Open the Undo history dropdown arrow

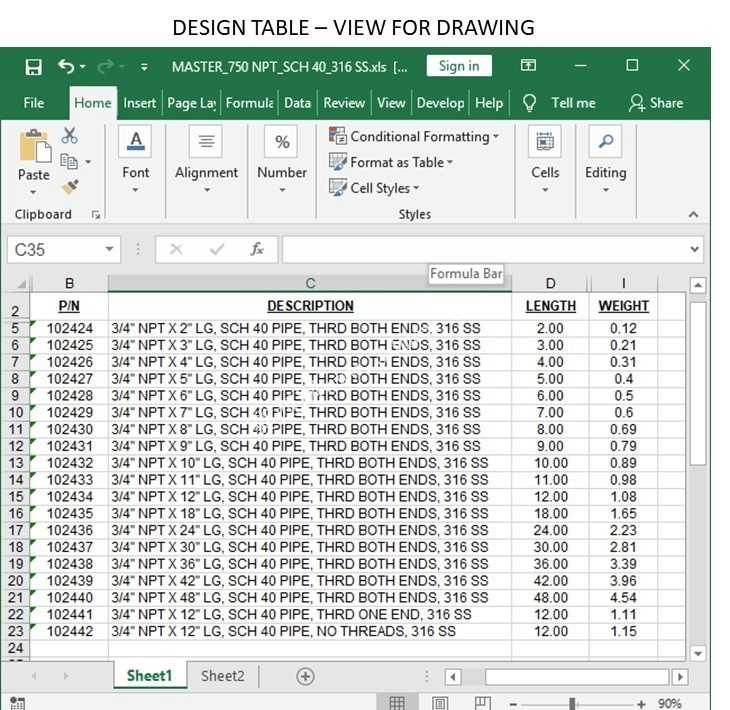(x=83, y=67)
